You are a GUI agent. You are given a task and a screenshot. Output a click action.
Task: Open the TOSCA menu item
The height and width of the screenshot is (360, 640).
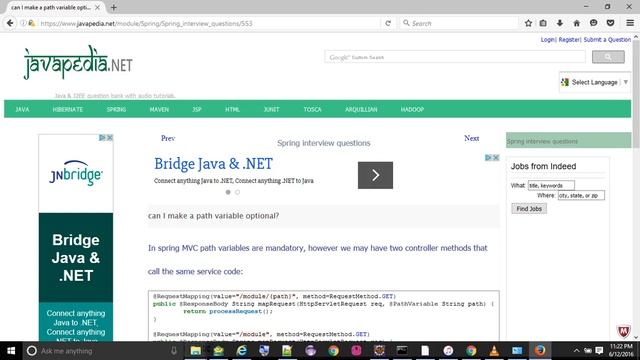[x=312, y=109]
